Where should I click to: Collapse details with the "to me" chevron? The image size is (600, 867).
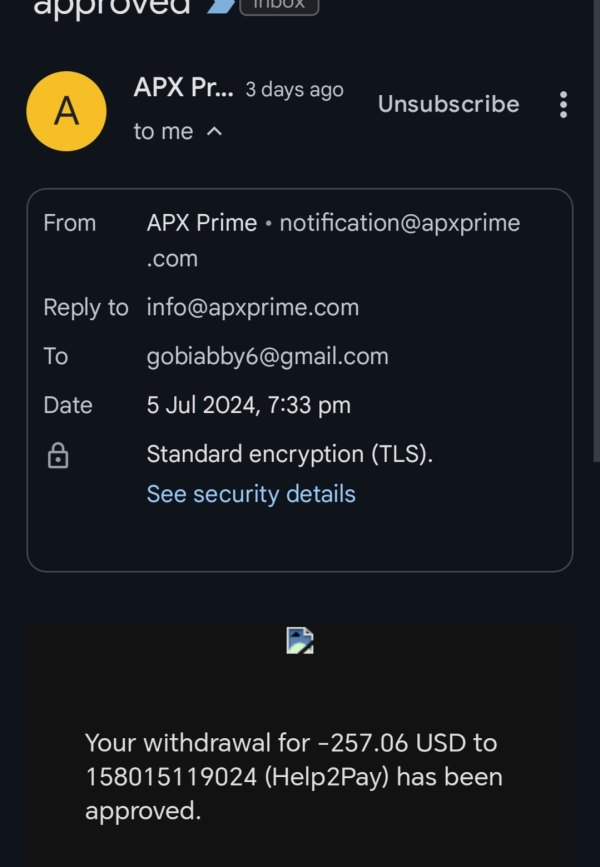pyautogui.click(x=214, y=132)
